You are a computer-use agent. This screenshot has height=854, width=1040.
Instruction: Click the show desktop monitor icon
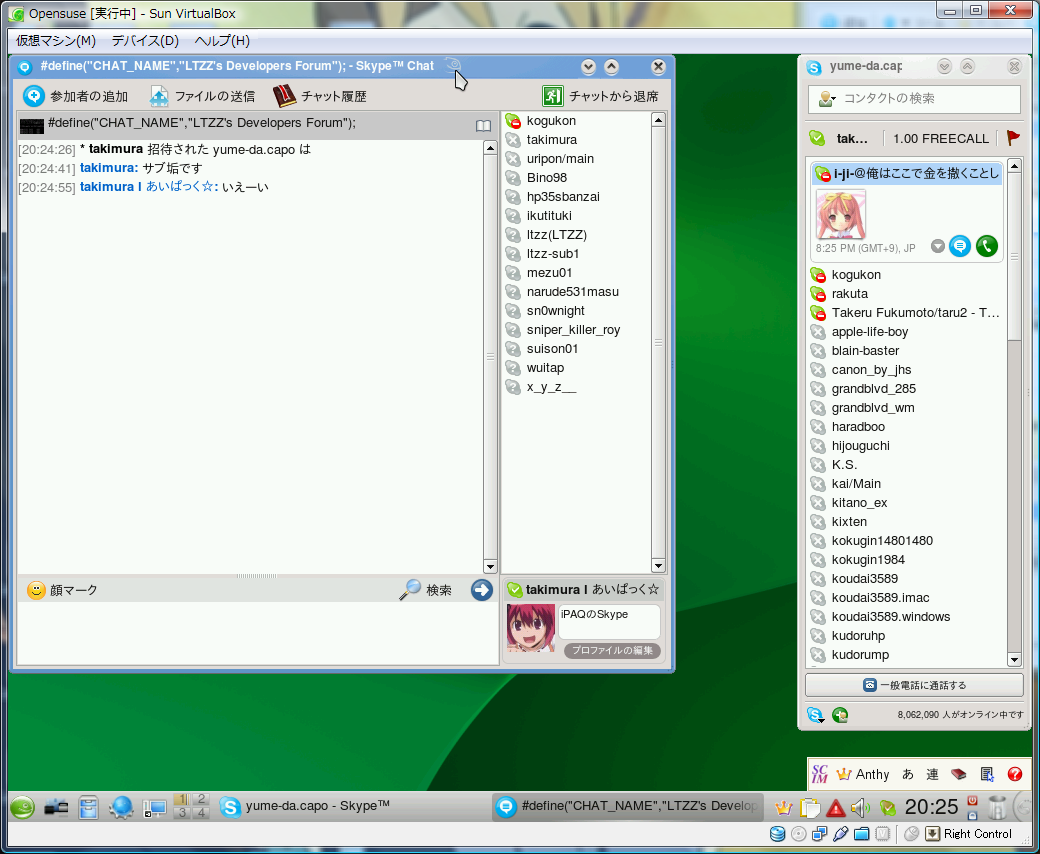tap(155, 808)
